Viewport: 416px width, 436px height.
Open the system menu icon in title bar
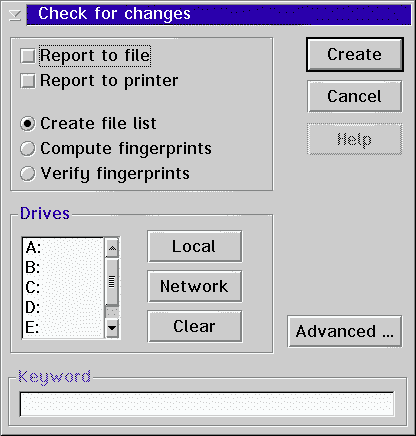click(x=15, y=15)
